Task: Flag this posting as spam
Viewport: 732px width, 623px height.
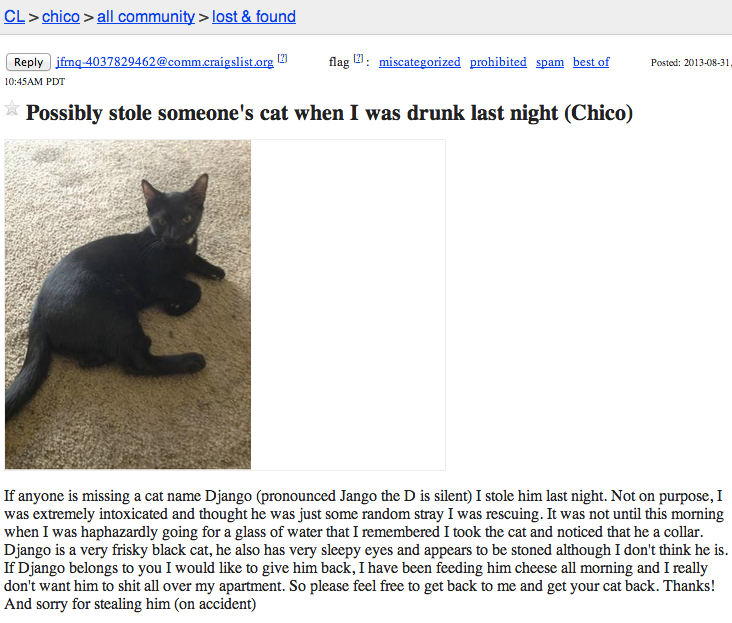Action: pyautogui.click(x=550, y=62)
